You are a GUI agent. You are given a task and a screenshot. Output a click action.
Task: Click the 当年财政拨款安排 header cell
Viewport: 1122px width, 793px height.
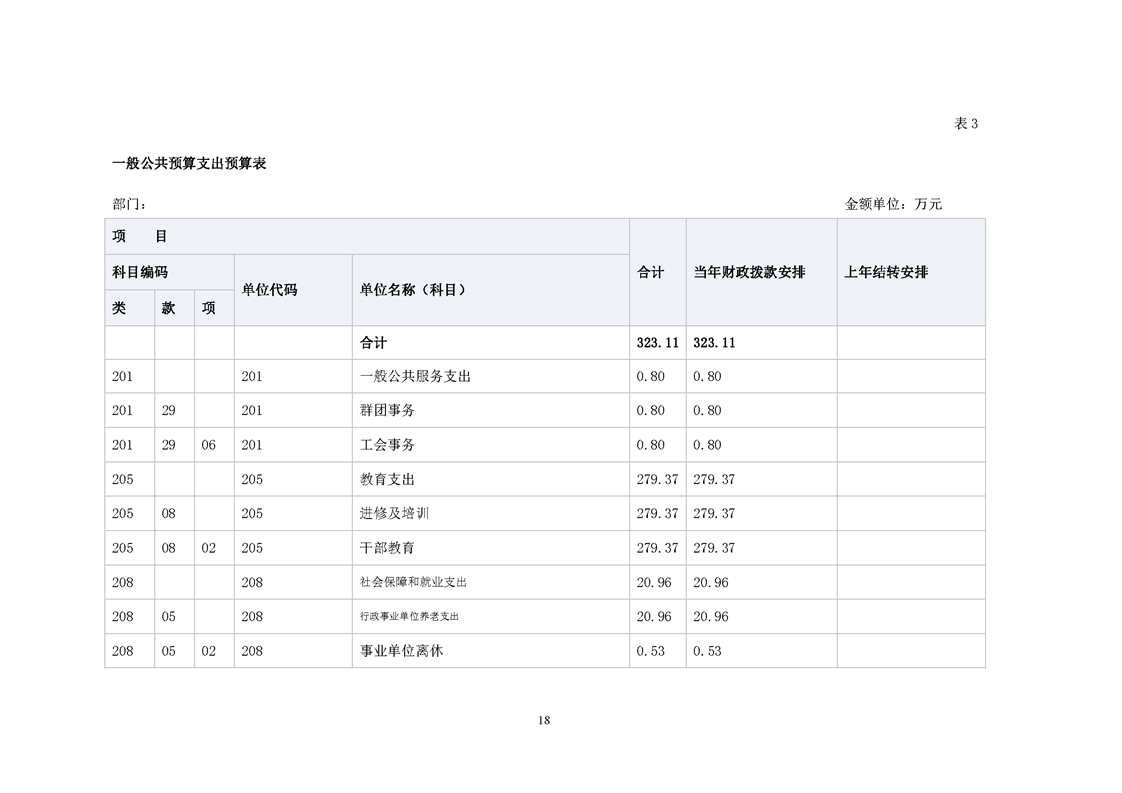tap(761, 272)
